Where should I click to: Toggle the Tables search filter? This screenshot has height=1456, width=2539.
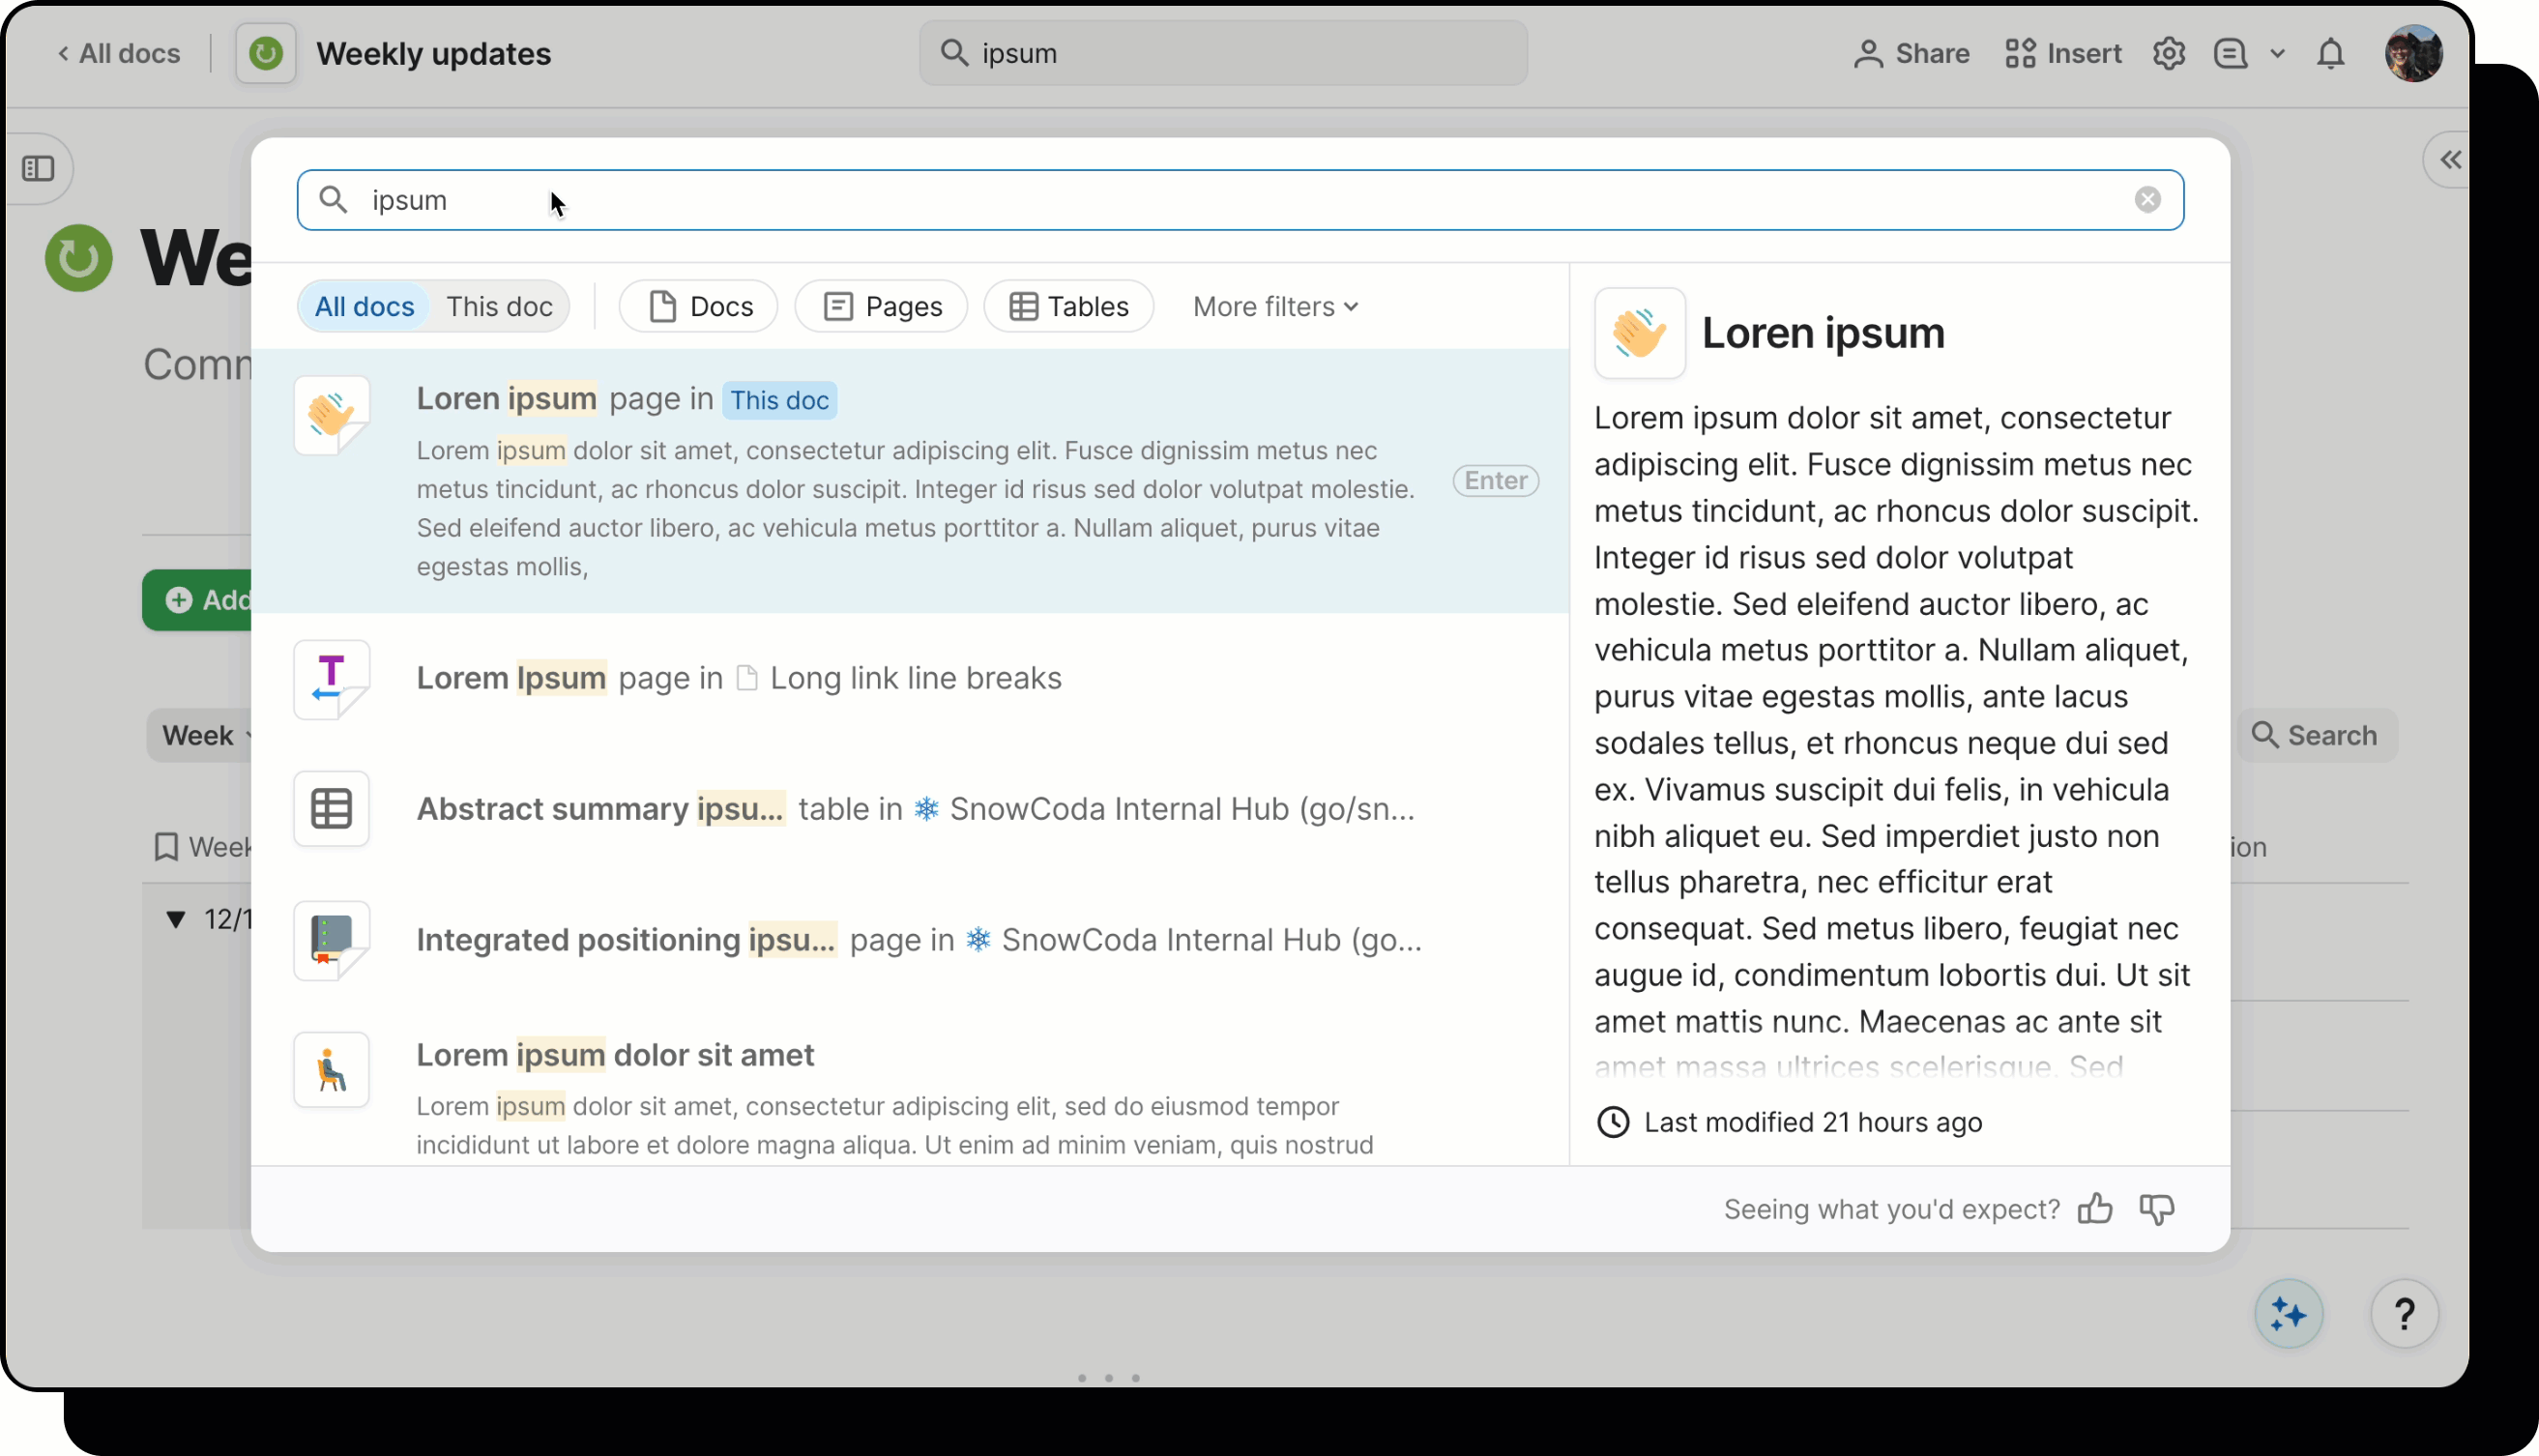(x=1068, y=306)
